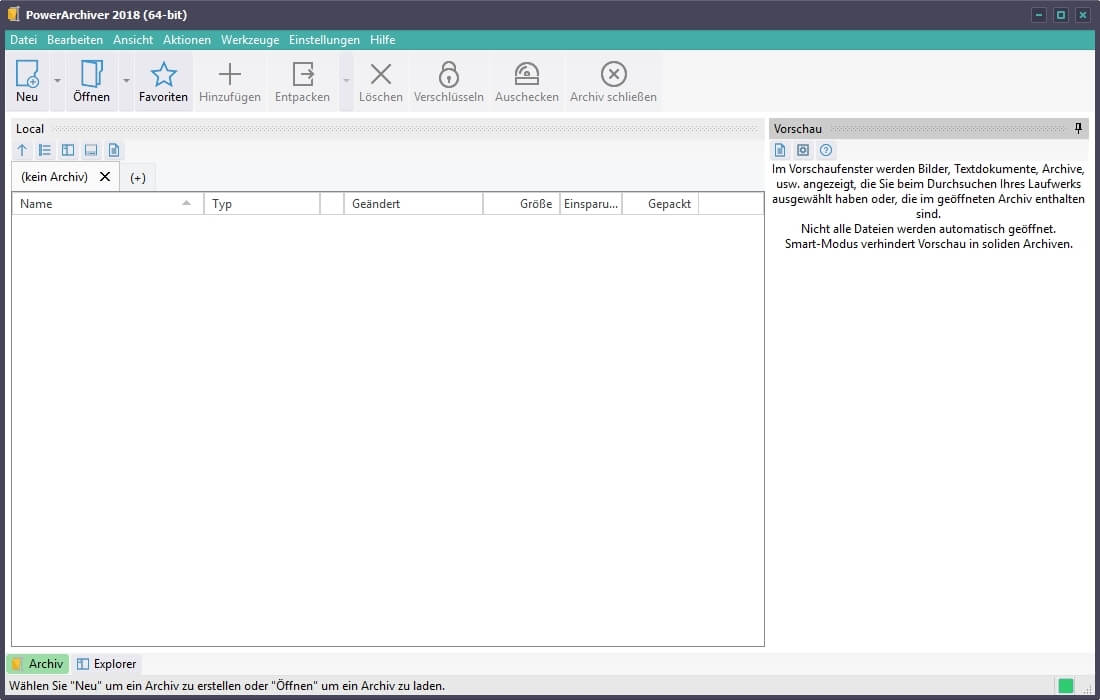Image resolution: width=1100 pixels, height=700 pixels.
Task: Open the preview settings gear icon
Action: pos(803,150)
